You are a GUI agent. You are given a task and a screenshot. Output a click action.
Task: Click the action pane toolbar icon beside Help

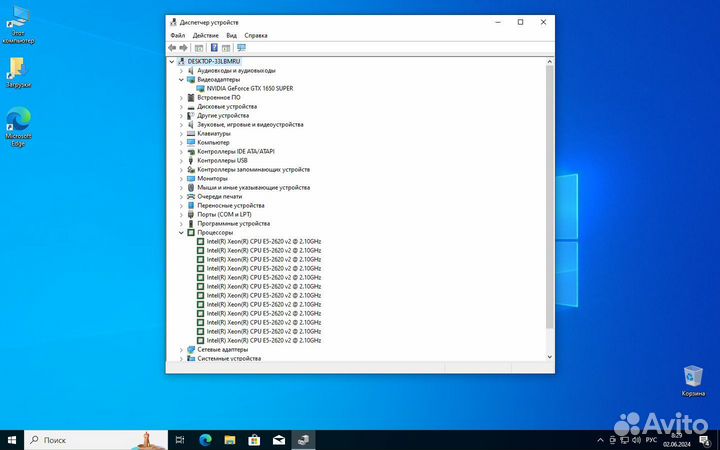pos(226,48)
